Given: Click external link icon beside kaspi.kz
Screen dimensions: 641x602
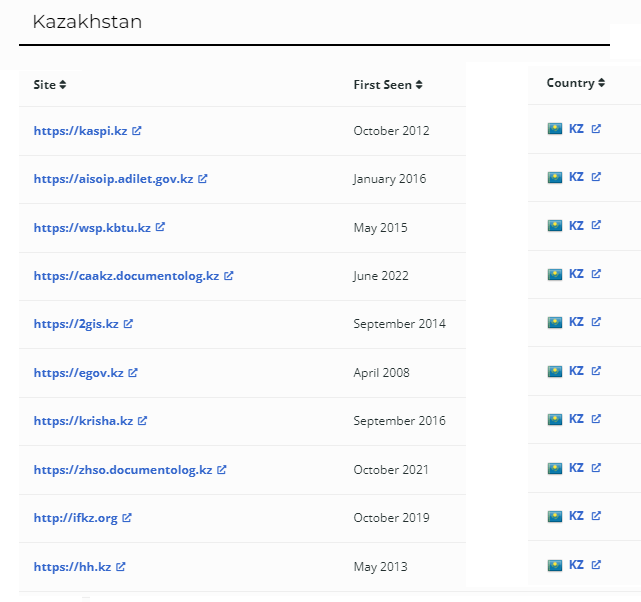Looking at the screenshot, I should click(x=137, y=131).
